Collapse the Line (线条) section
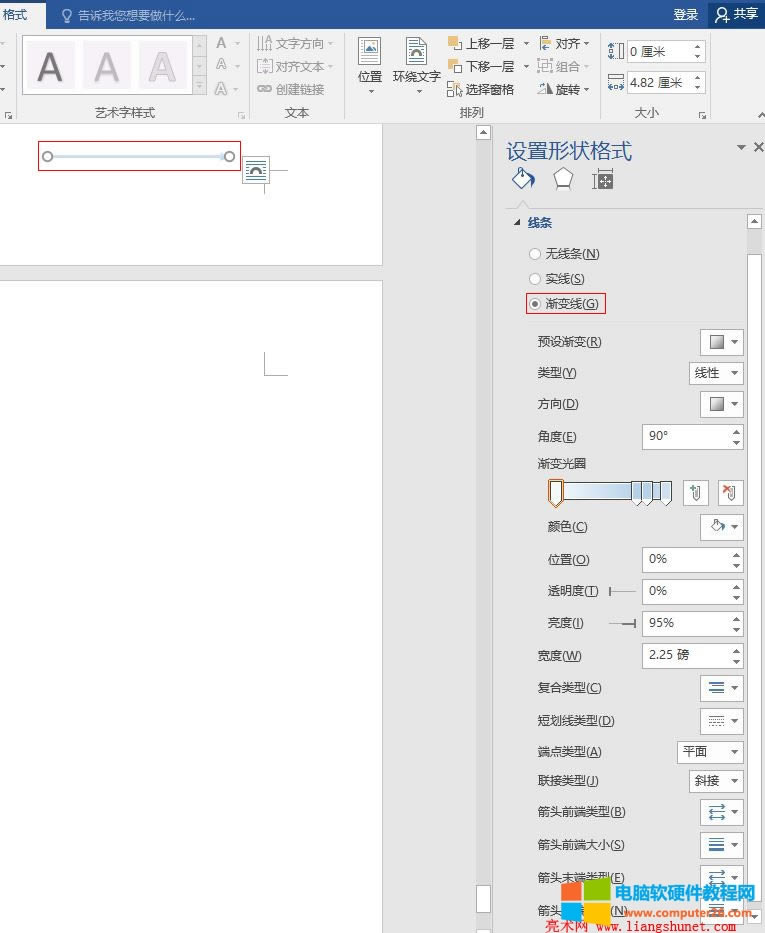Screen dimensions: 765x933 tap(518, 223)
